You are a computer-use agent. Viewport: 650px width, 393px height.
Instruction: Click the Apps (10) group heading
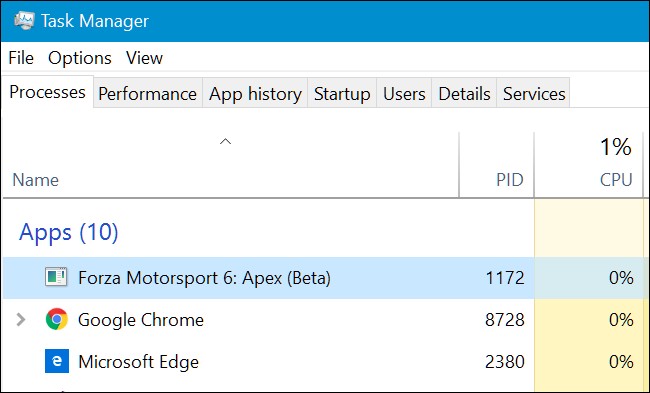[69, 232]
